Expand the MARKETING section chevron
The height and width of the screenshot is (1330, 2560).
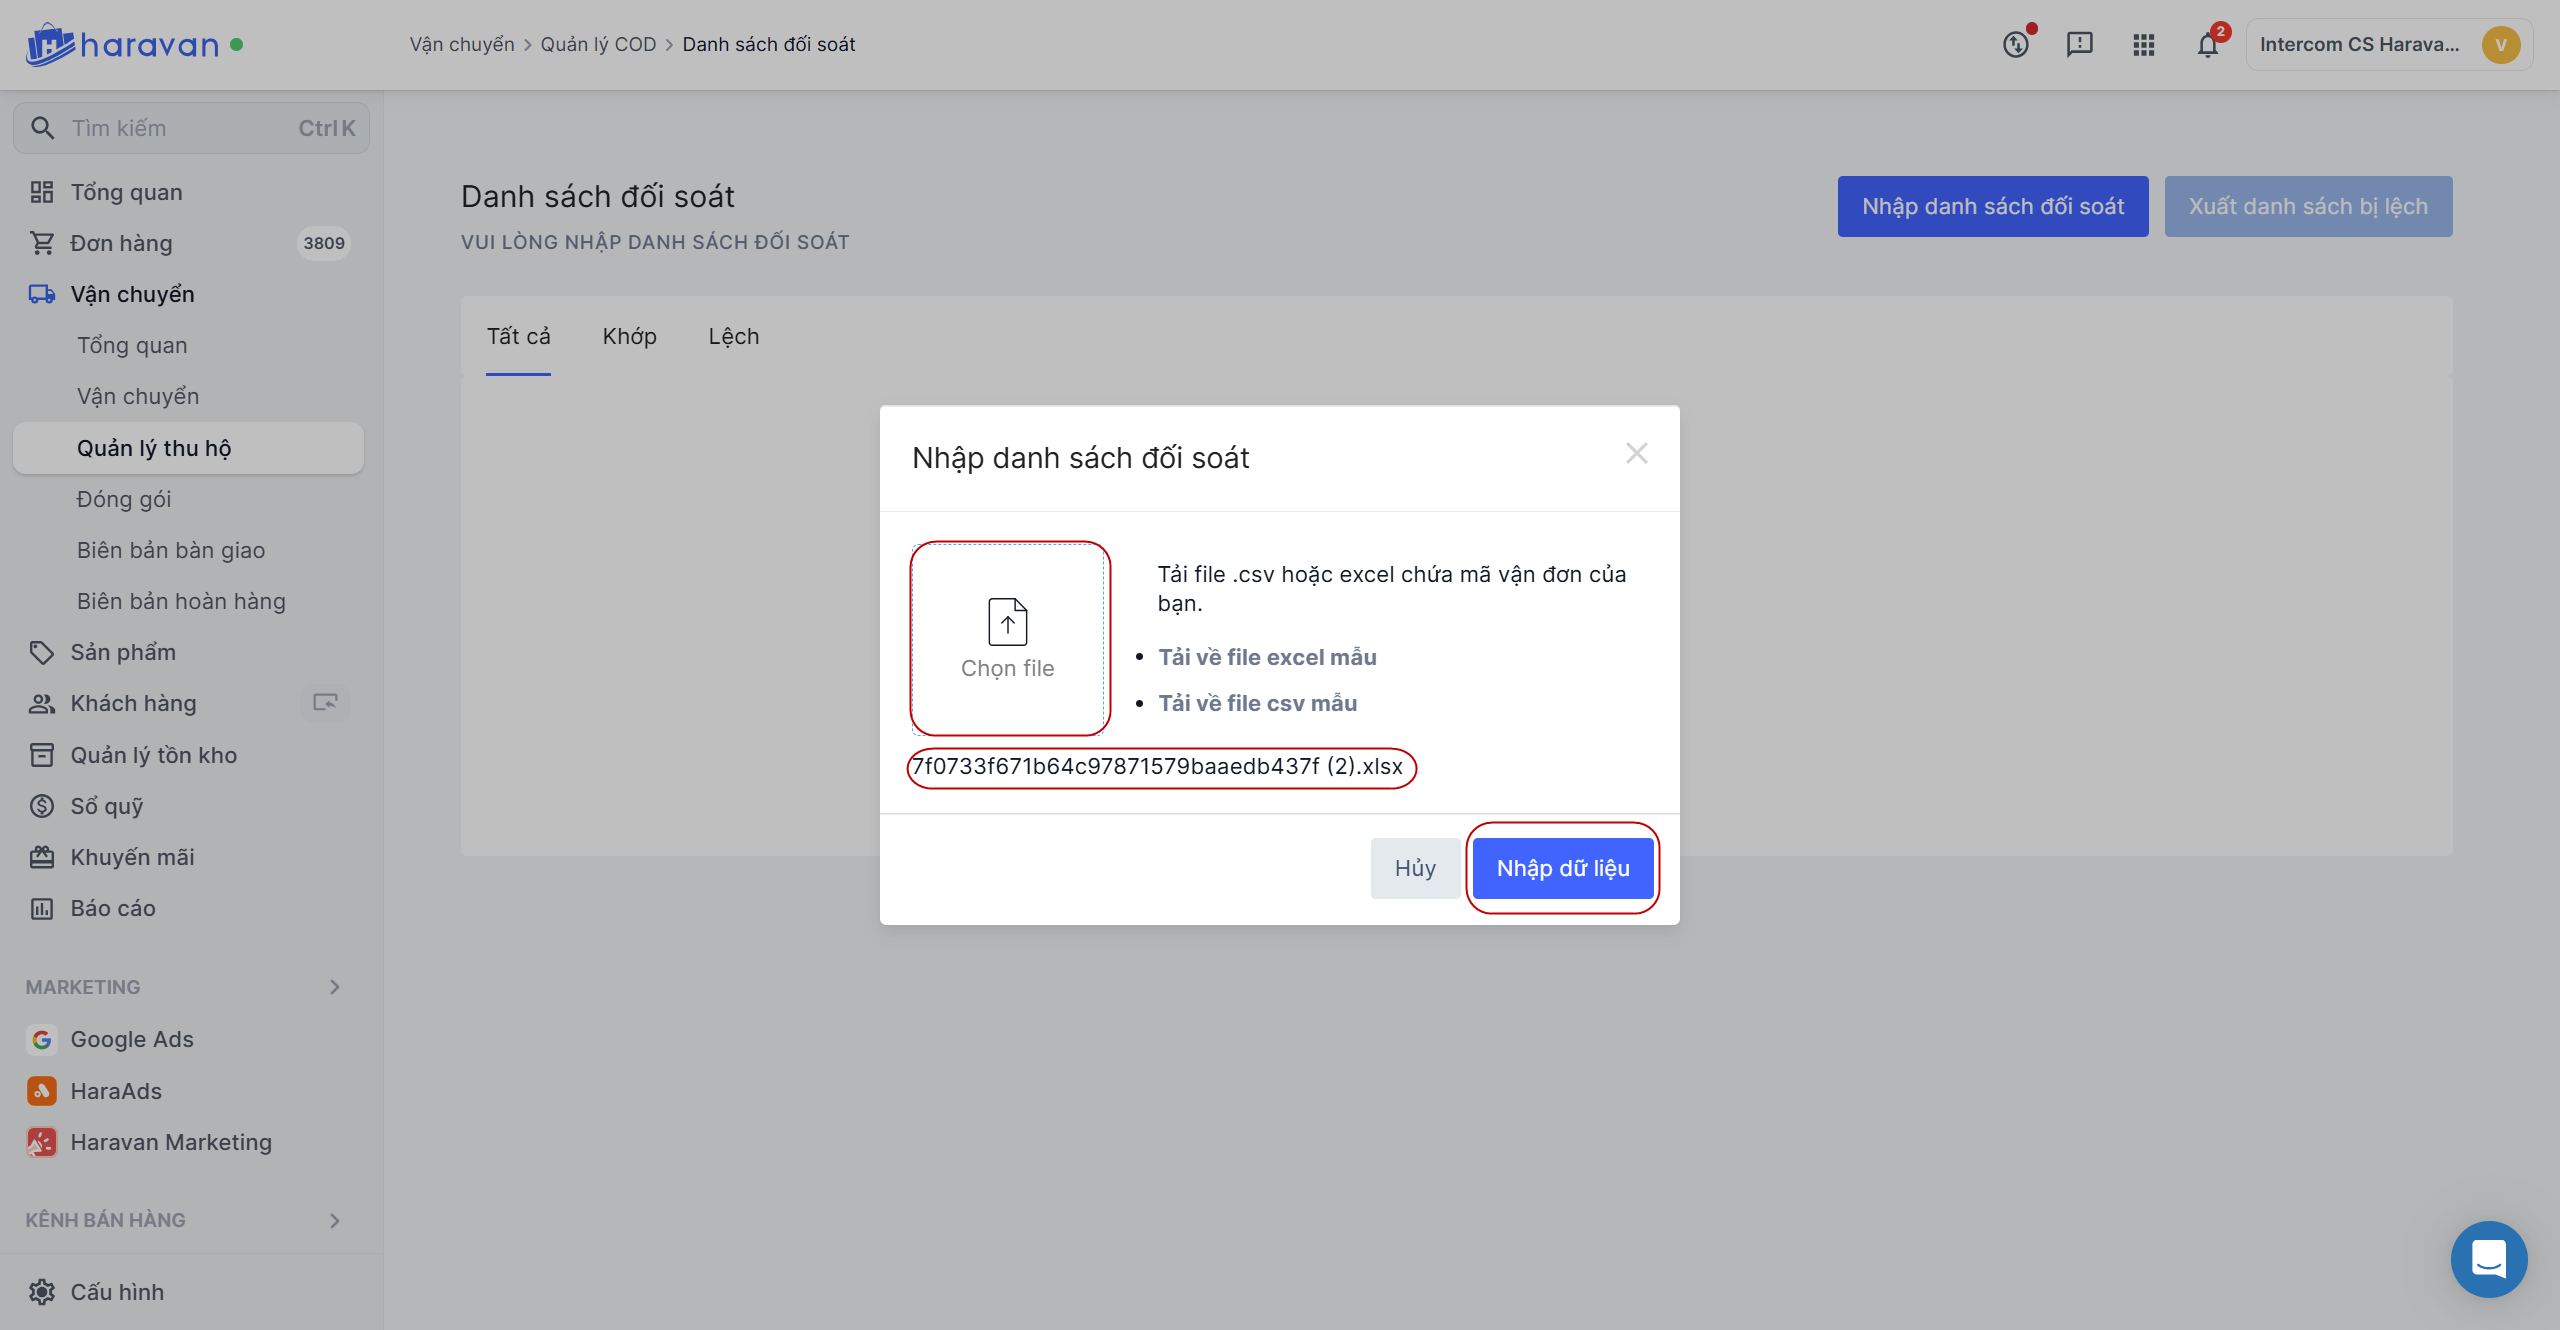point(335,987)
